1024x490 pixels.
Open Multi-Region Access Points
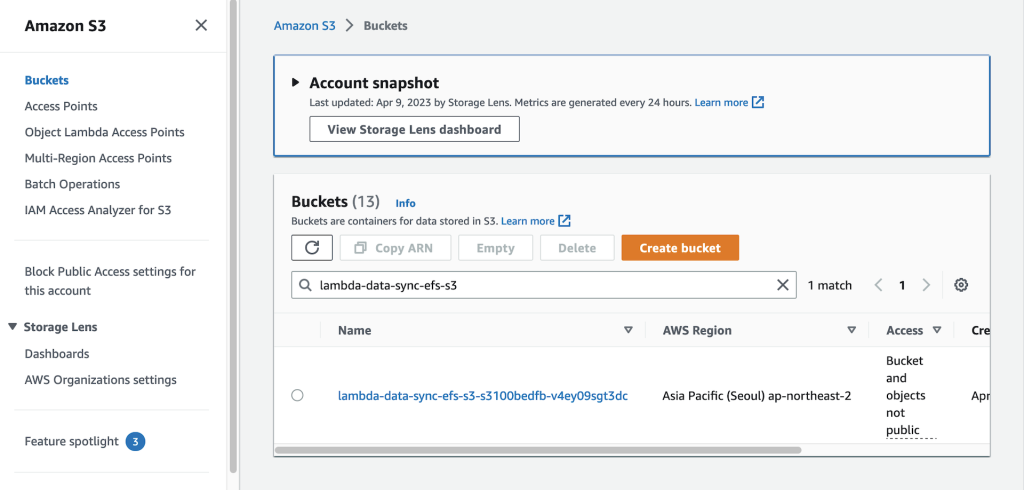click(98, 158)
